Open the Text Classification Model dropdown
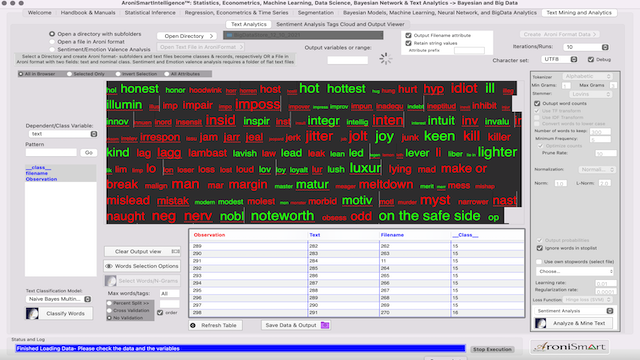The image size is (640, 360). 58,299
